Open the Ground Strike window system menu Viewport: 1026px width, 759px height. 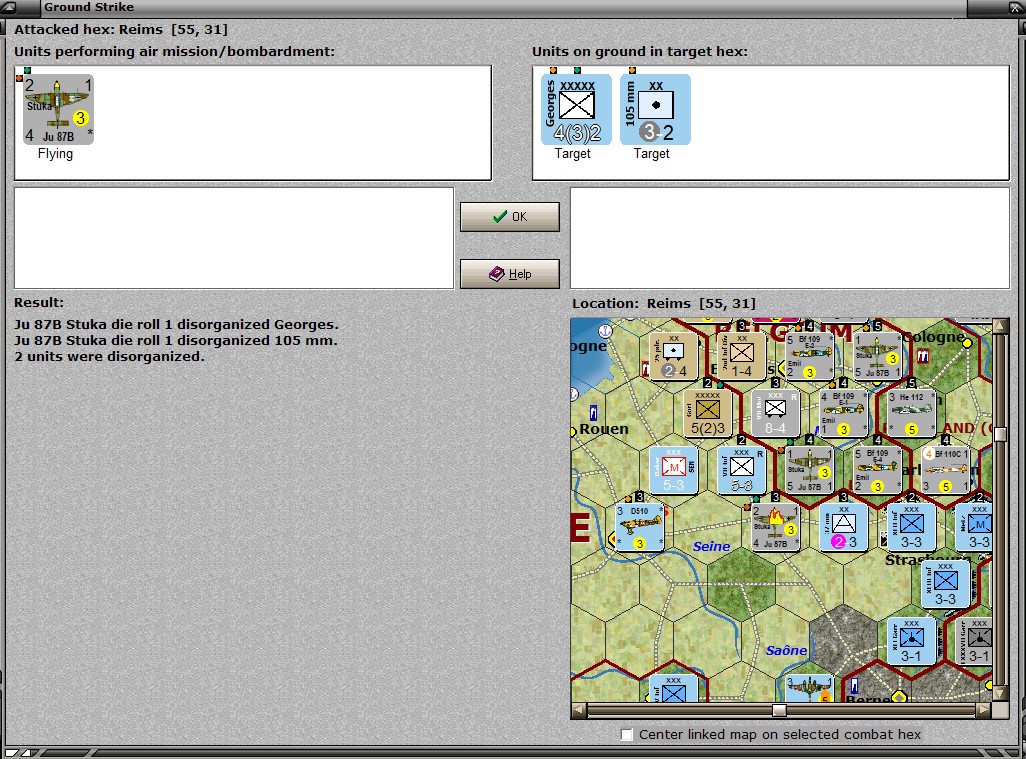(9, 7)
